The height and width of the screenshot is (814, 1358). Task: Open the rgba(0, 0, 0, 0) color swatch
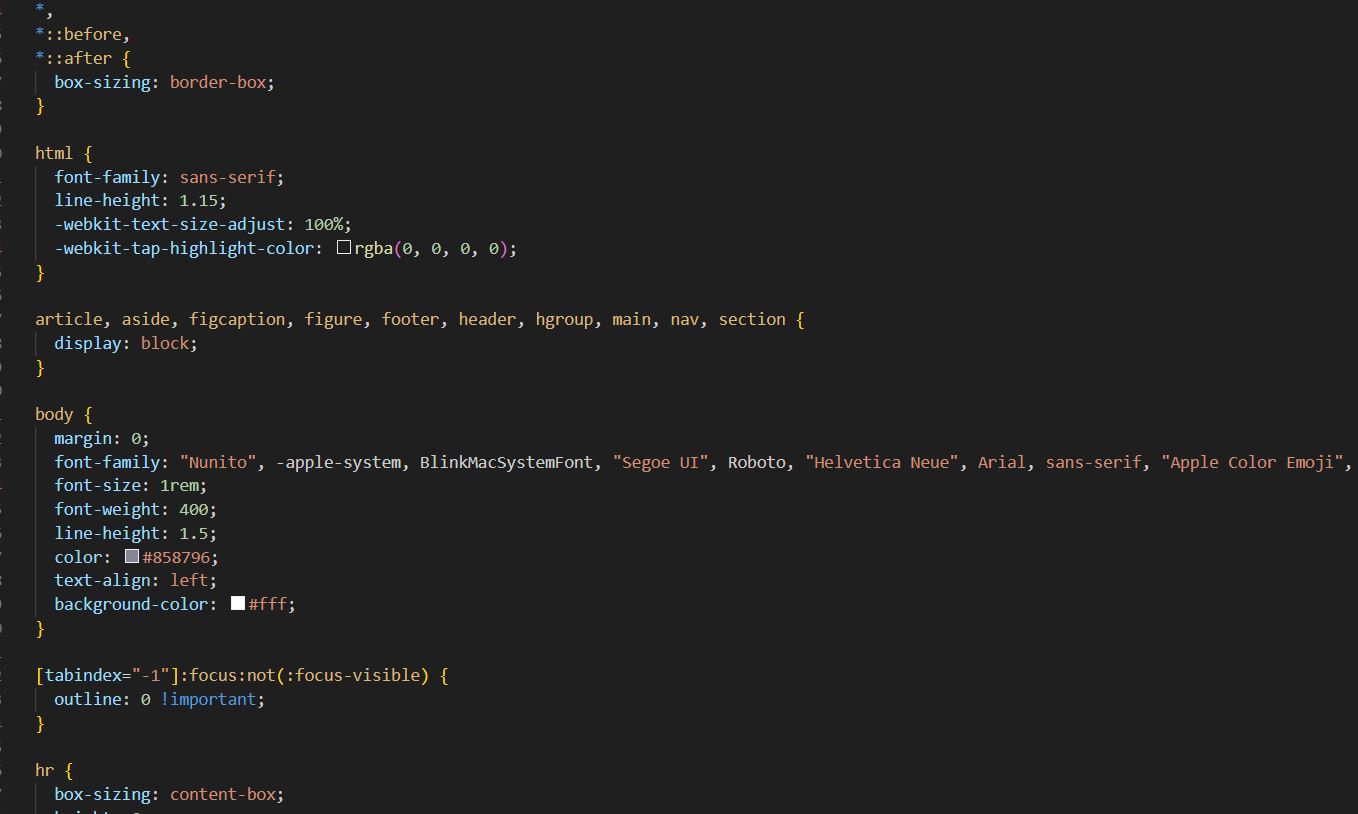tap(344, 248)
